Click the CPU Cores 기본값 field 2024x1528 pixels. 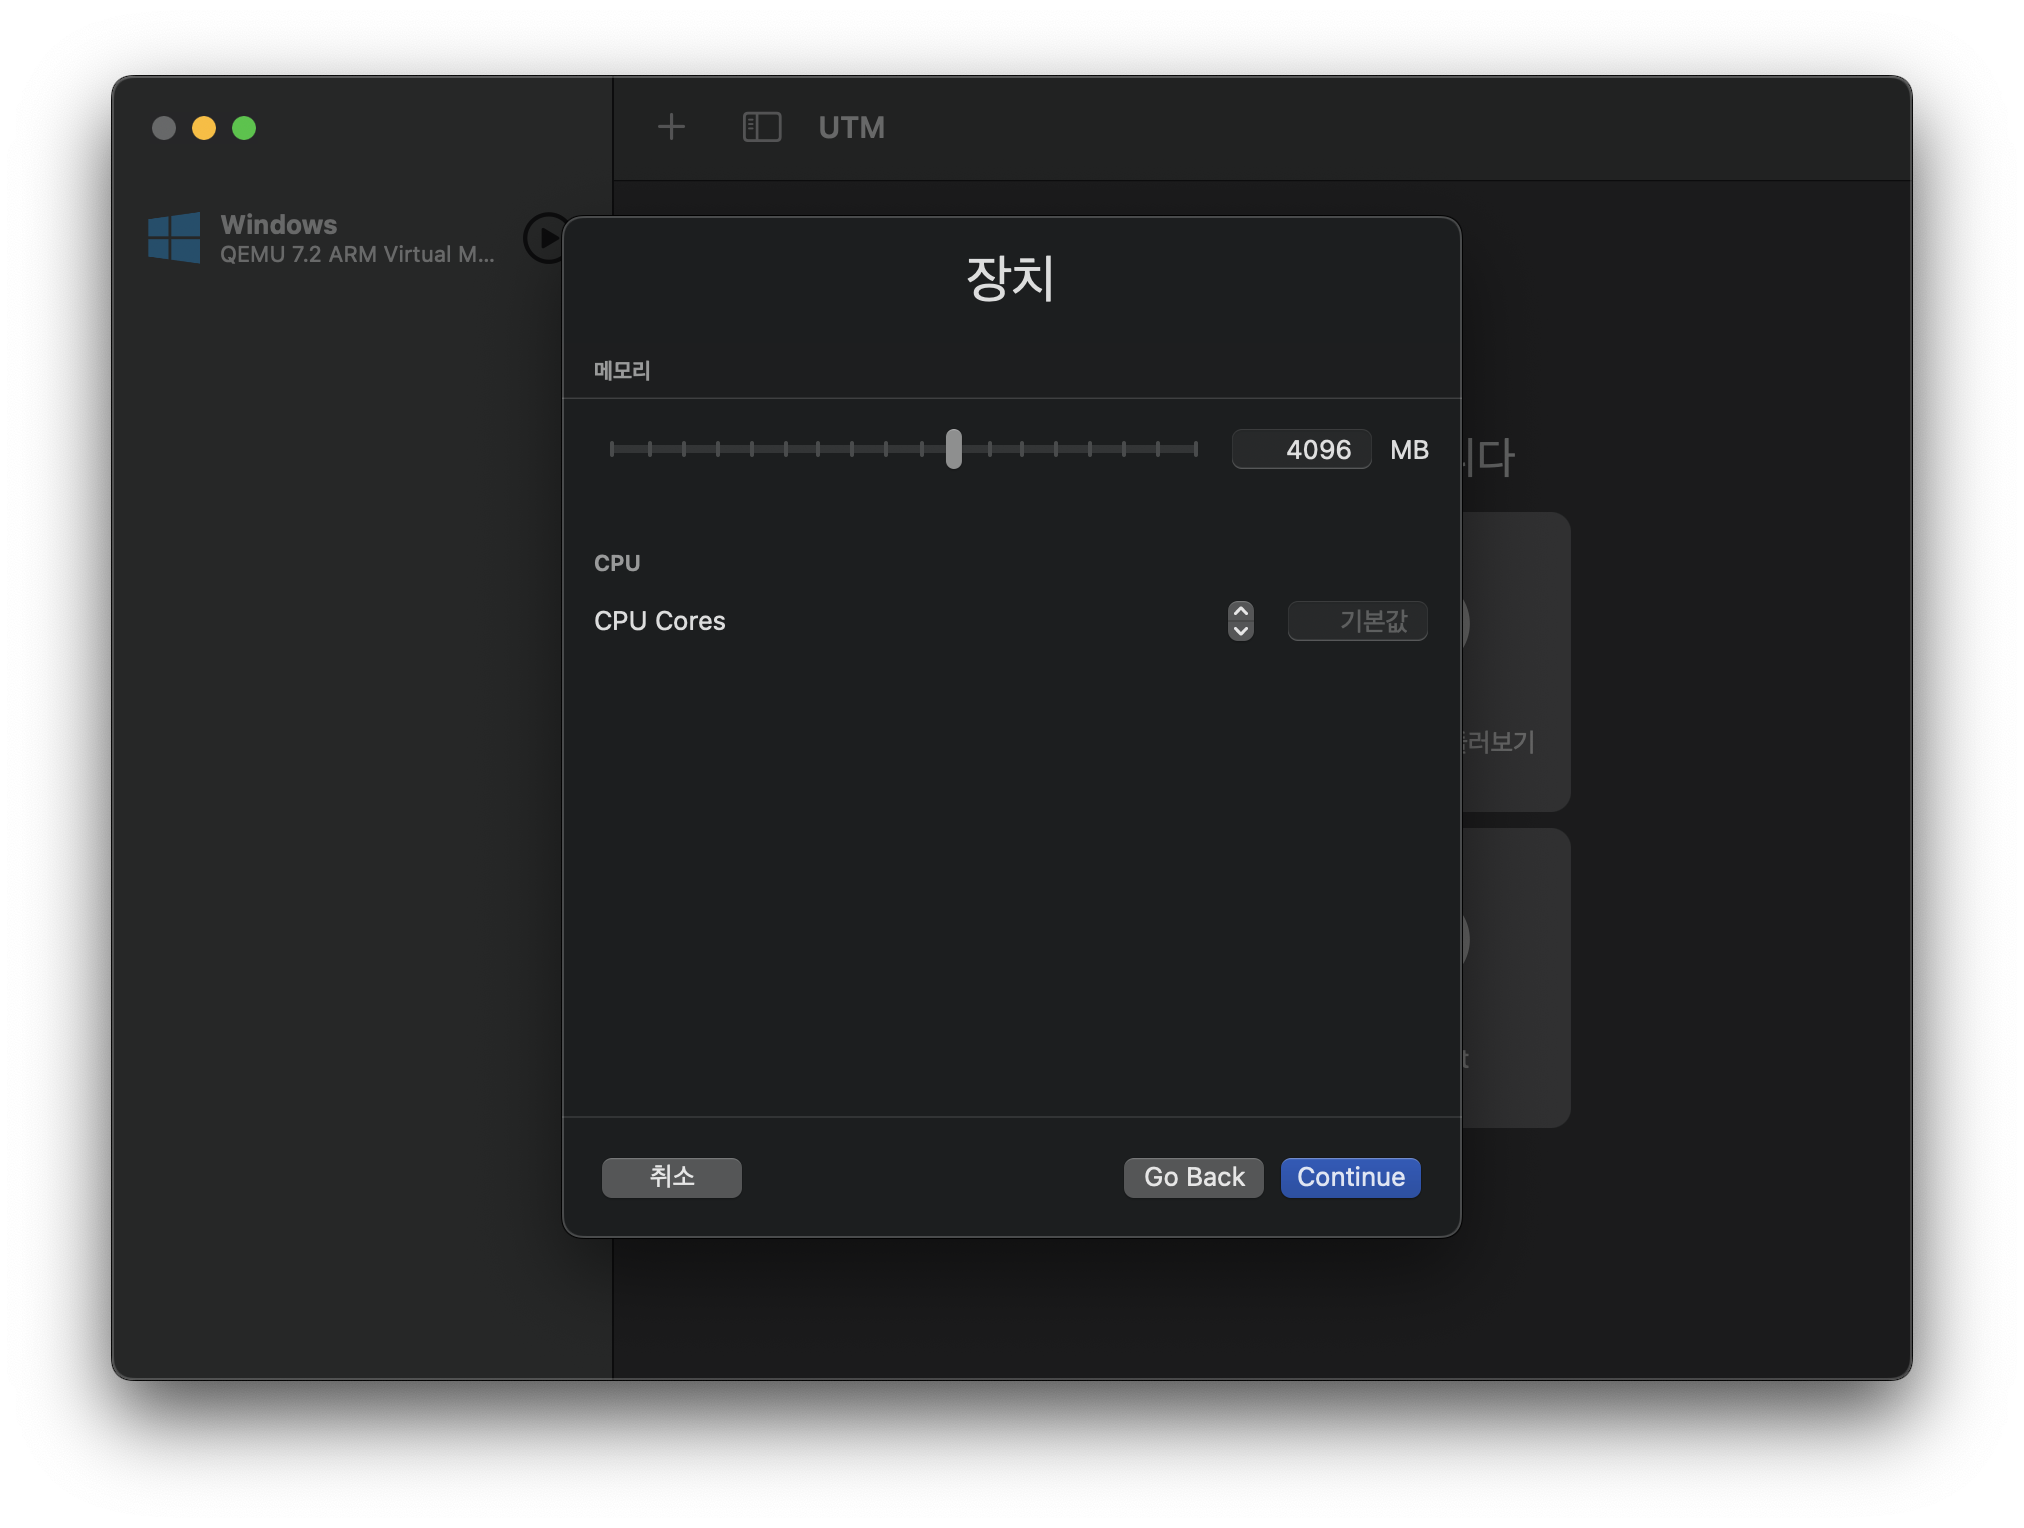(x=1357, y=621)
